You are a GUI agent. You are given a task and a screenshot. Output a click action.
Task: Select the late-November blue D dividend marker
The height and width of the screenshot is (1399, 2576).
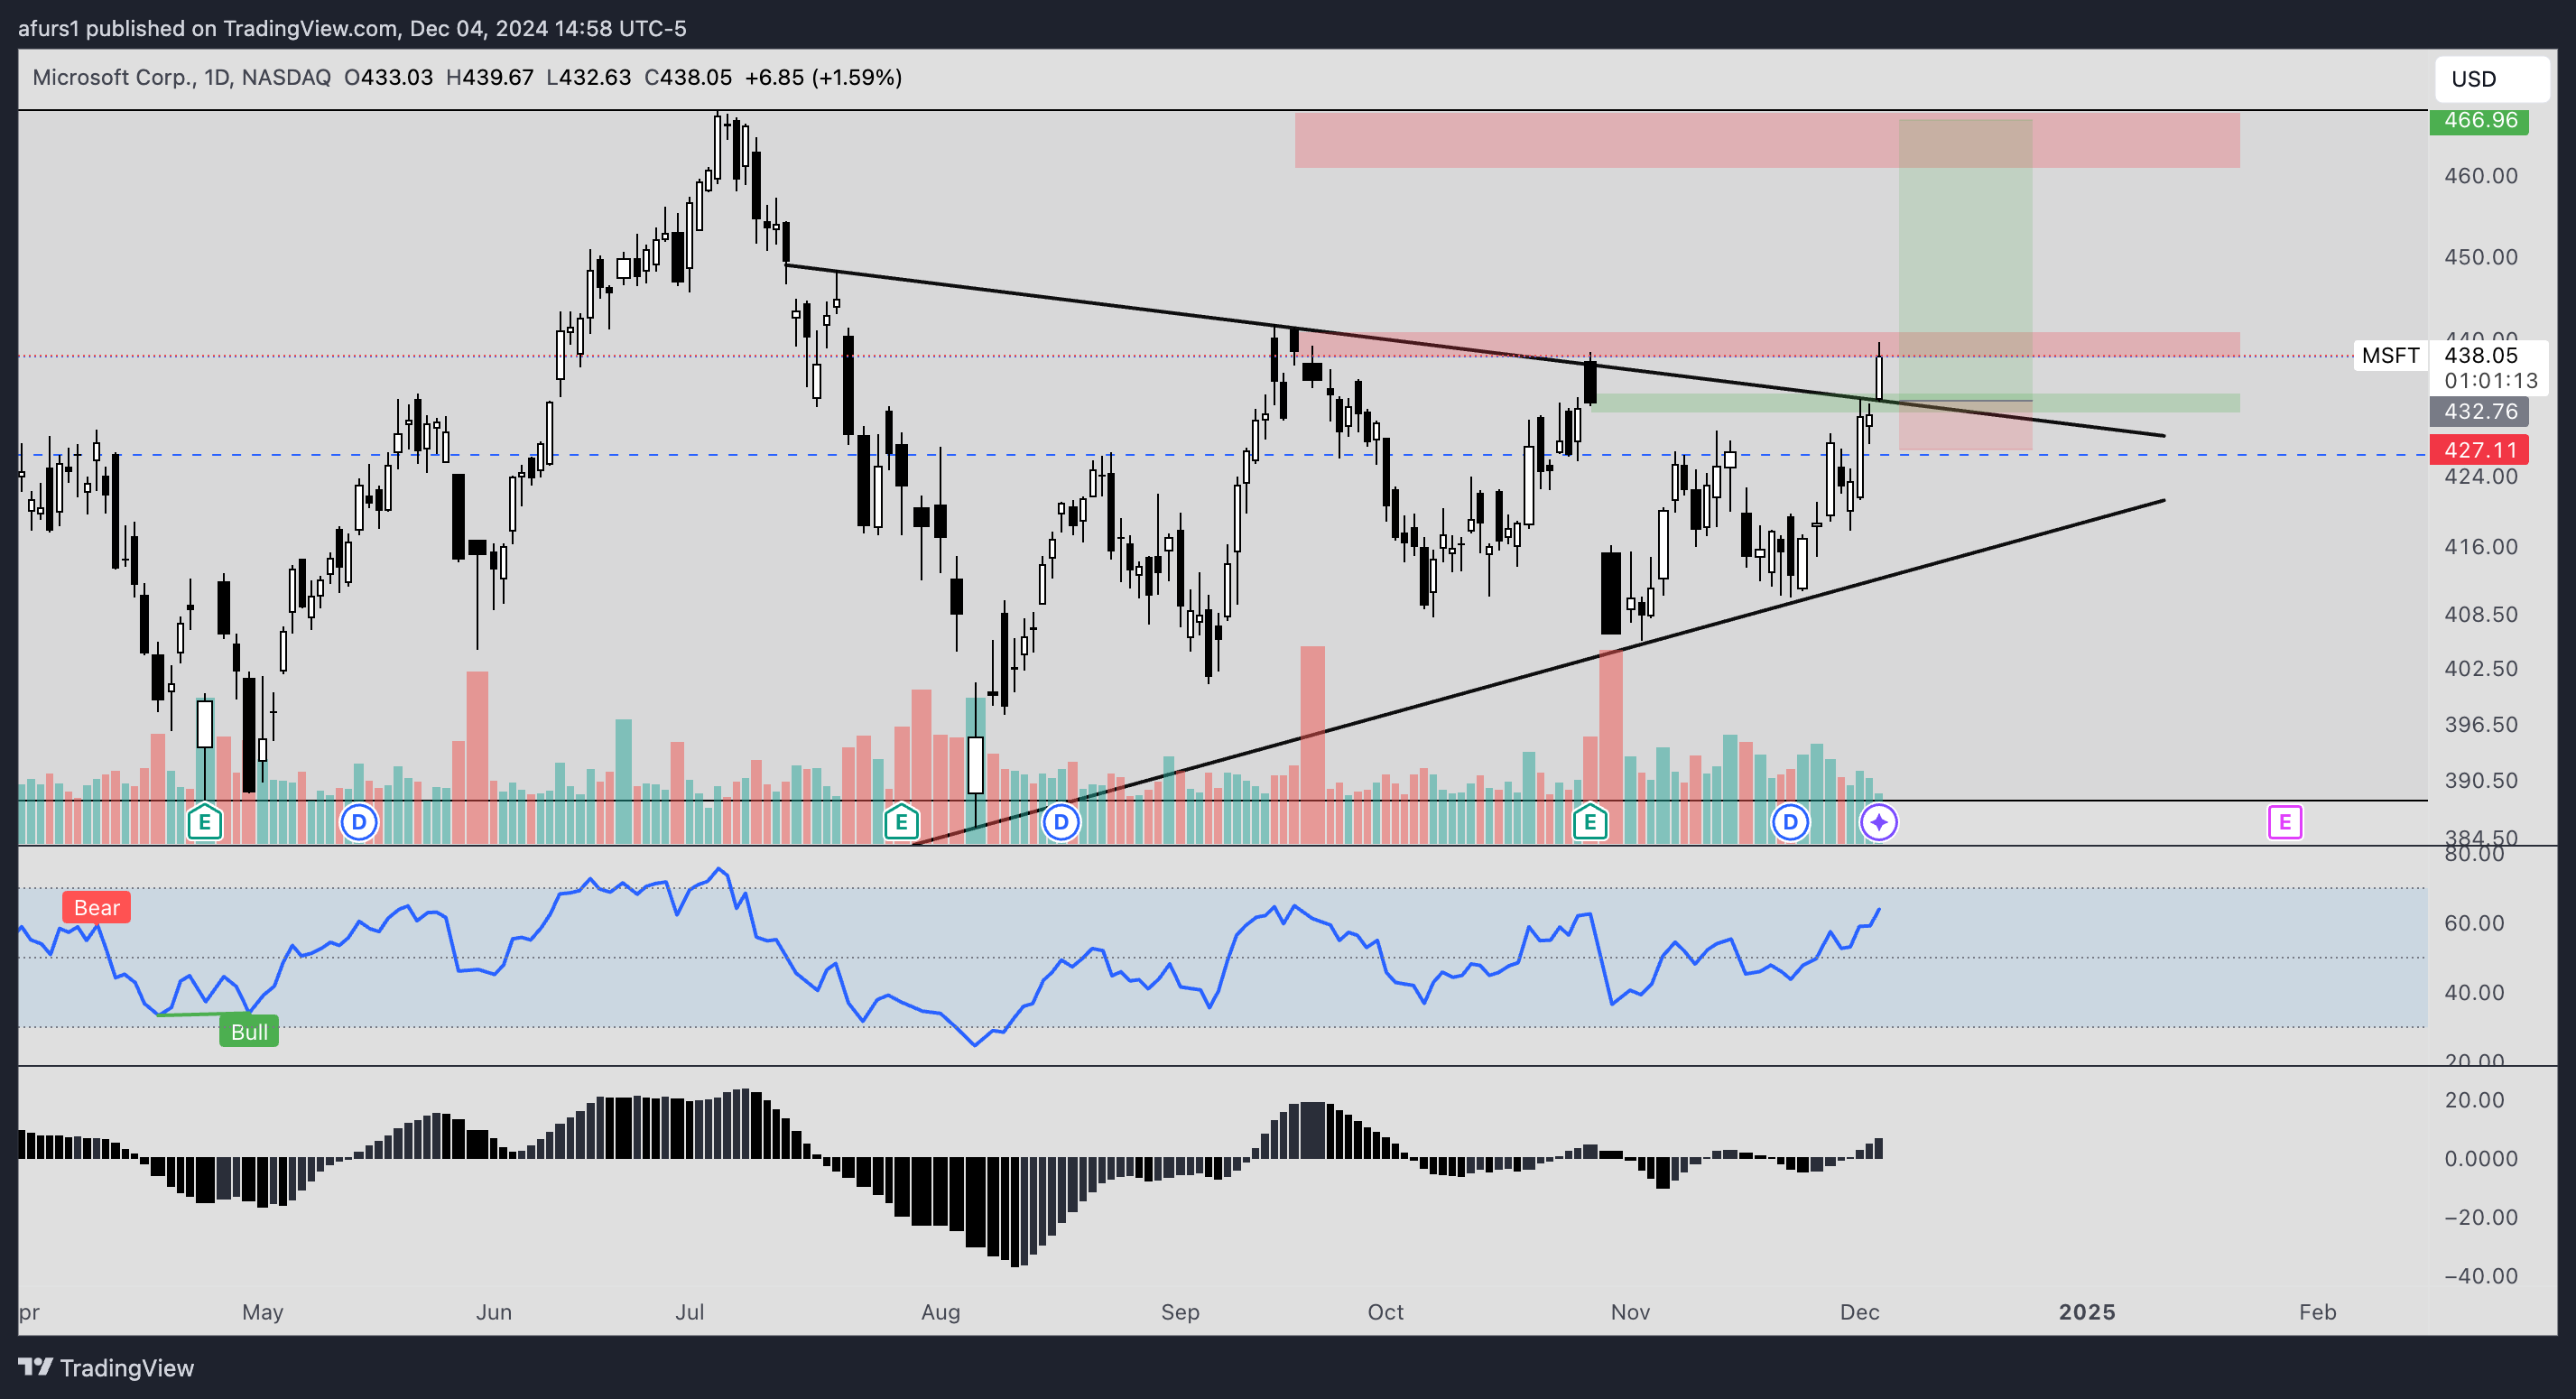click(1790, 822)
